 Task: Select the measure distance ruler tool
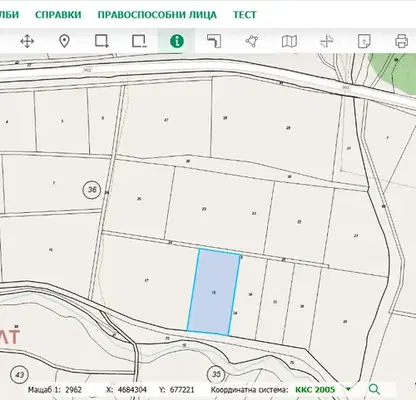pyautogui.click(x=214, y=42)
